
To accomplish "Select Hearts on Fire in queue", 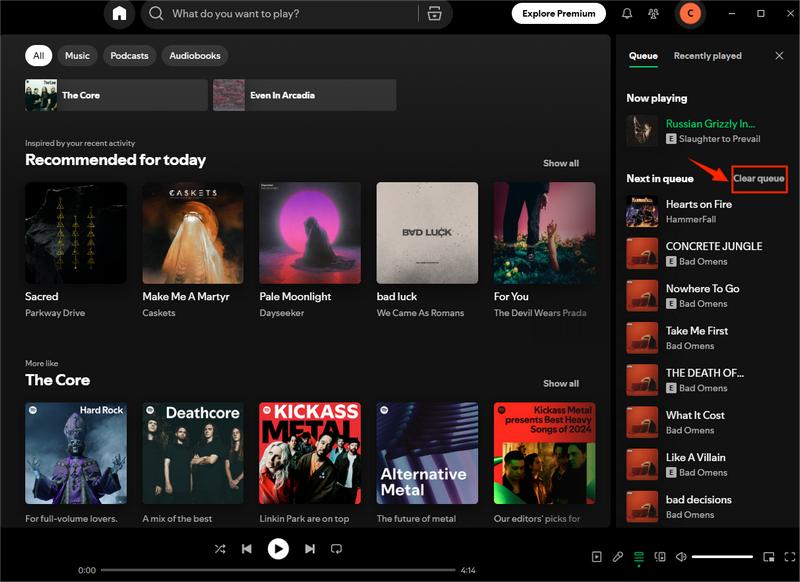I will click(698, 204).
